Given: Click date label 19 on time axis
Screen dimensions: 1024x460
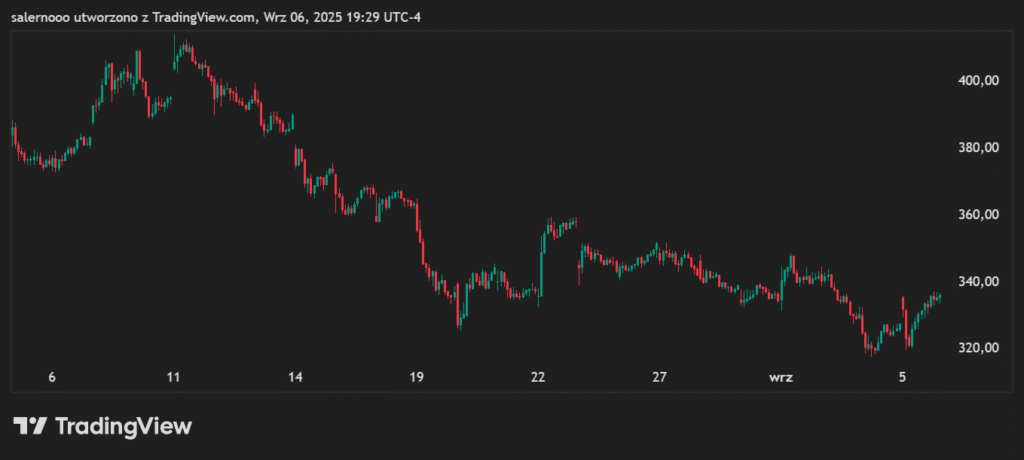Looking at the screenshot, I should (x=416, y=377).
